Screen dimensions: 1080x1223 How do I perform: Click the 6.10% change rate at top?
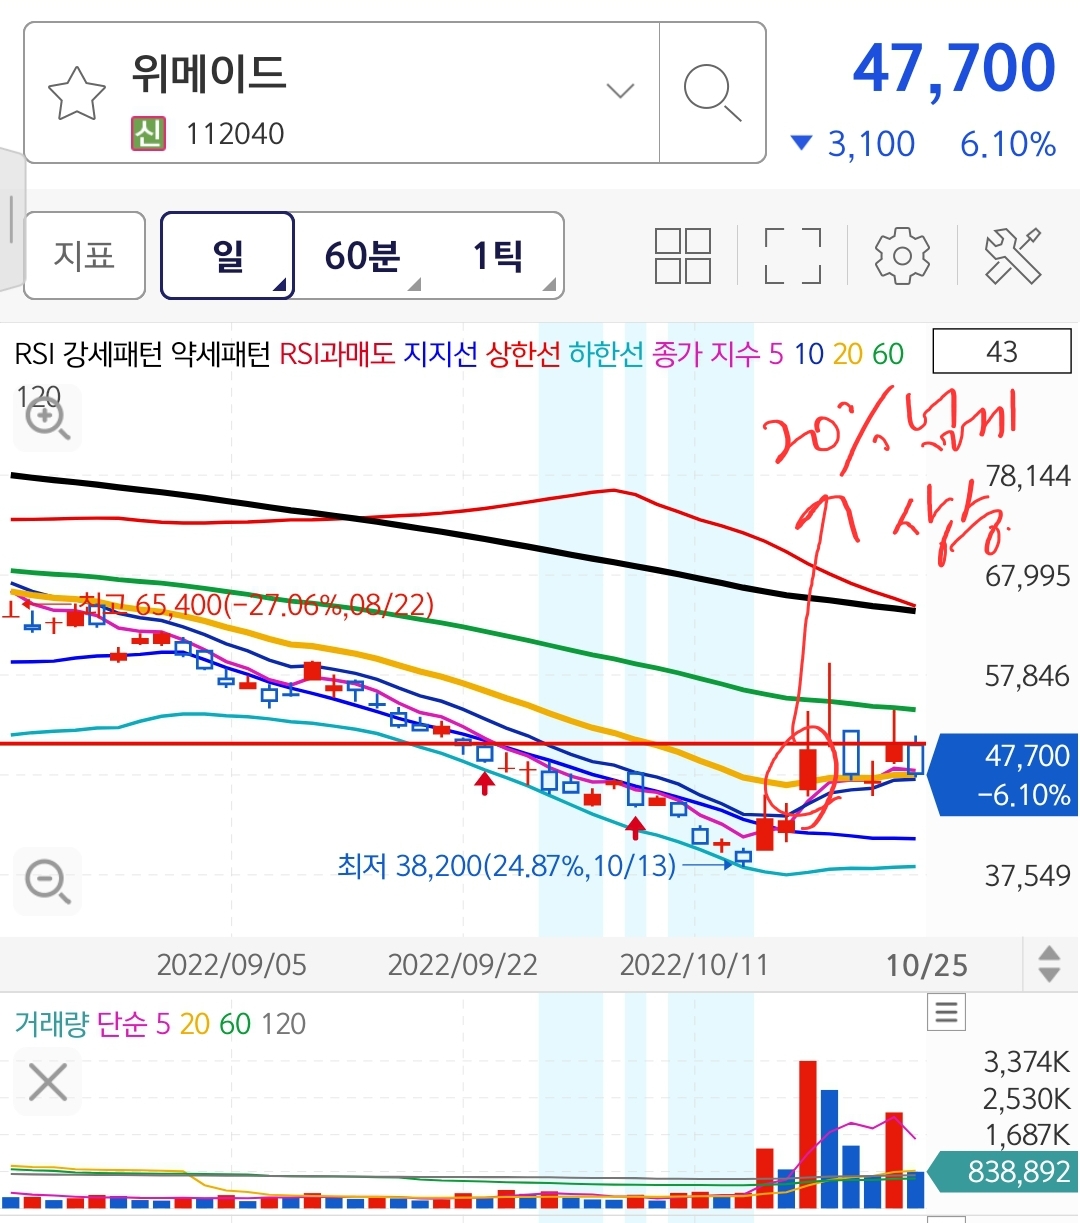tap(1008, 144)
